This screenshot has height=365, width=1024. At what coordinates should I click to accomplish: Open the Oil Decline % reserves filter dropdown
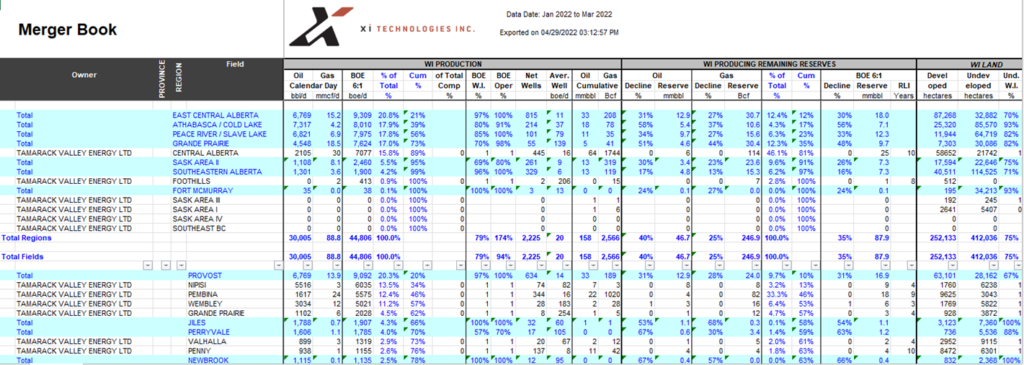[x=650, y=265]
